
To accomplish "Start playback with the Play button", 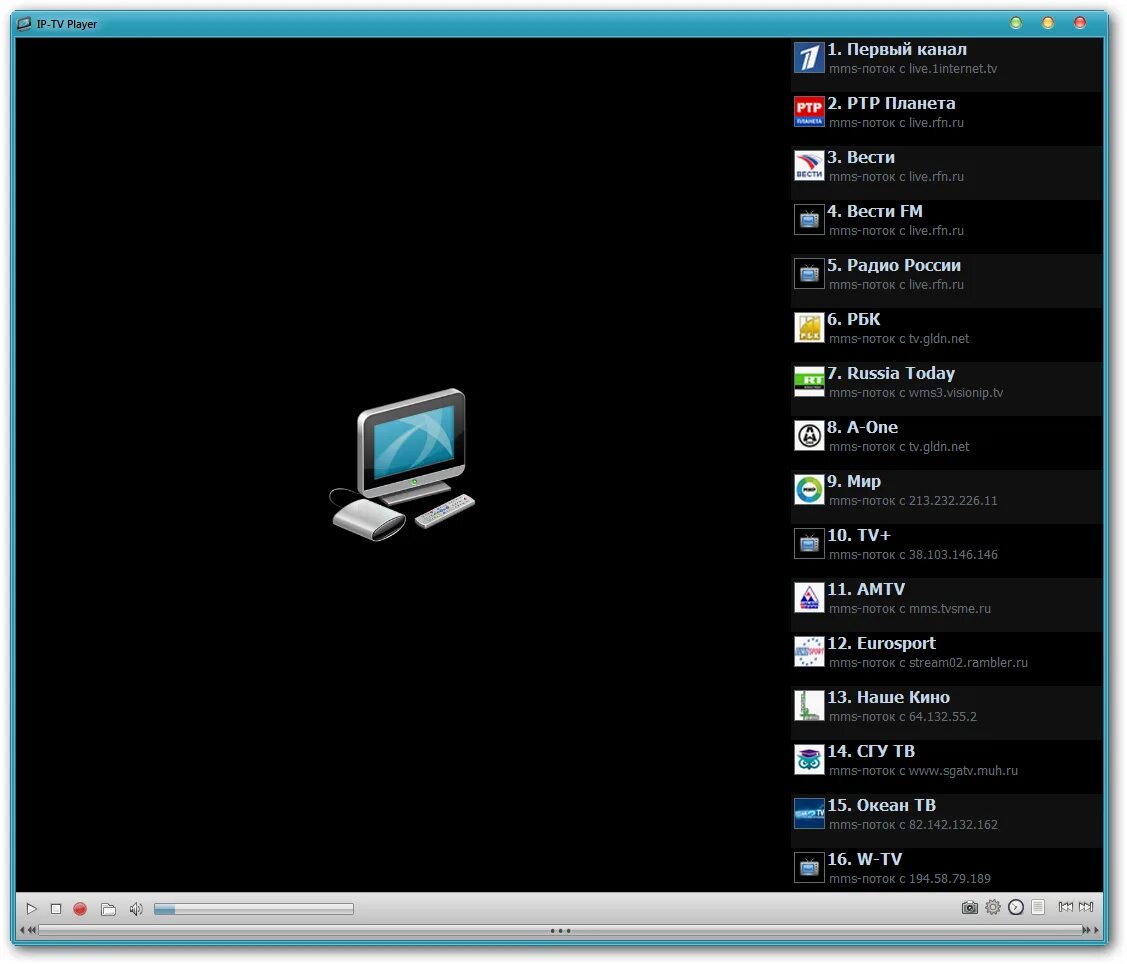I will pyautogui.click(x=31, y=909).
